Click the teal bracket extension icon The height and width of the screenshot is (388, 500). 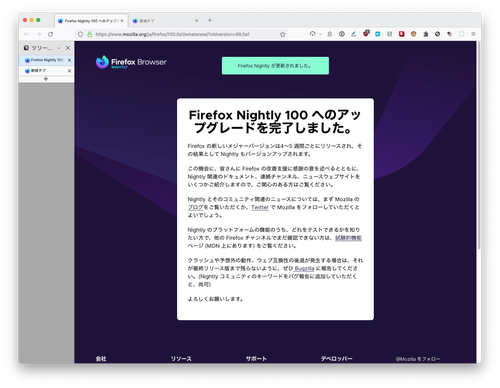coord(390,34)
